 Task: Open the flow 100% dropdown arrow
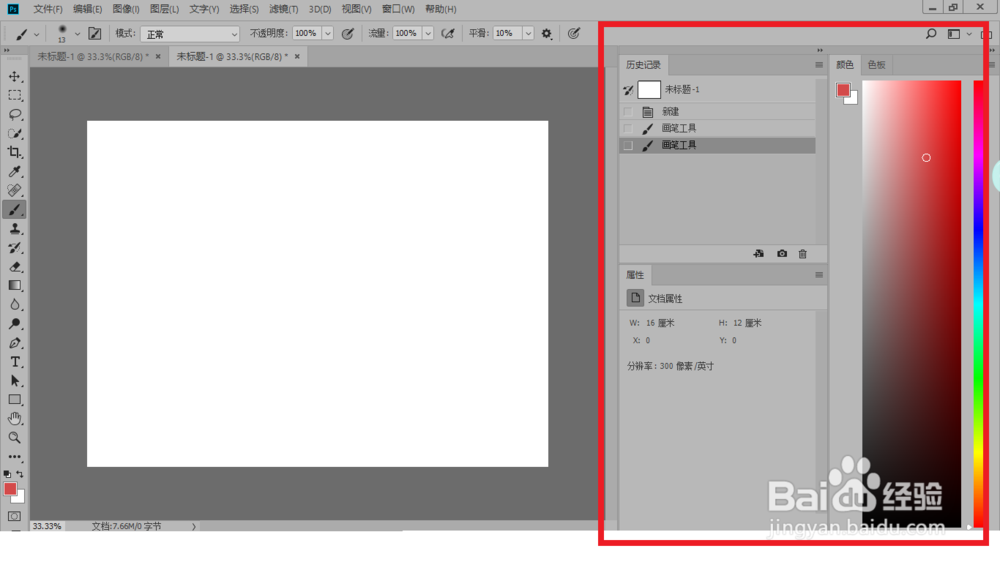[x=428, y=34]
